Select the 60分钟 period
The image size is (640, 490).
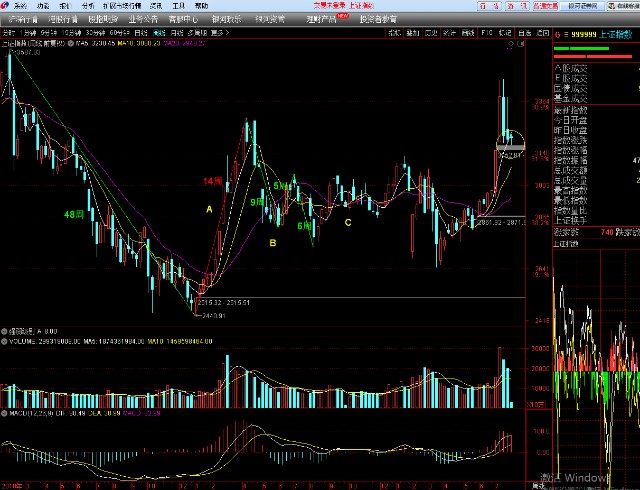coord(120,33)
